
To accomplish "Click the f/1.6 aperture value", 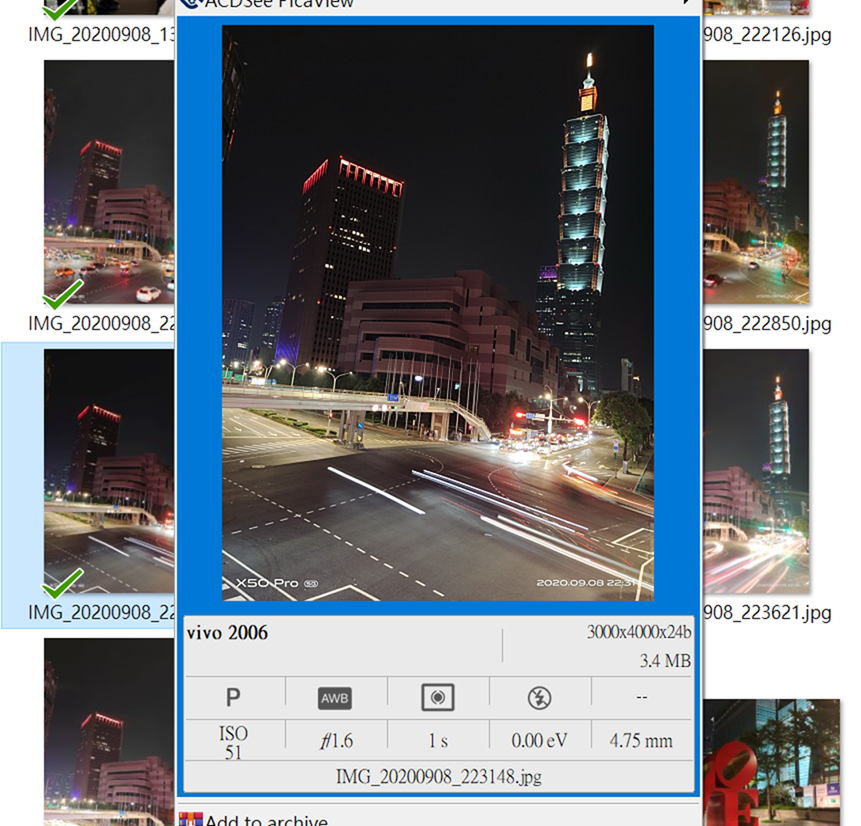I will point(335,741).
